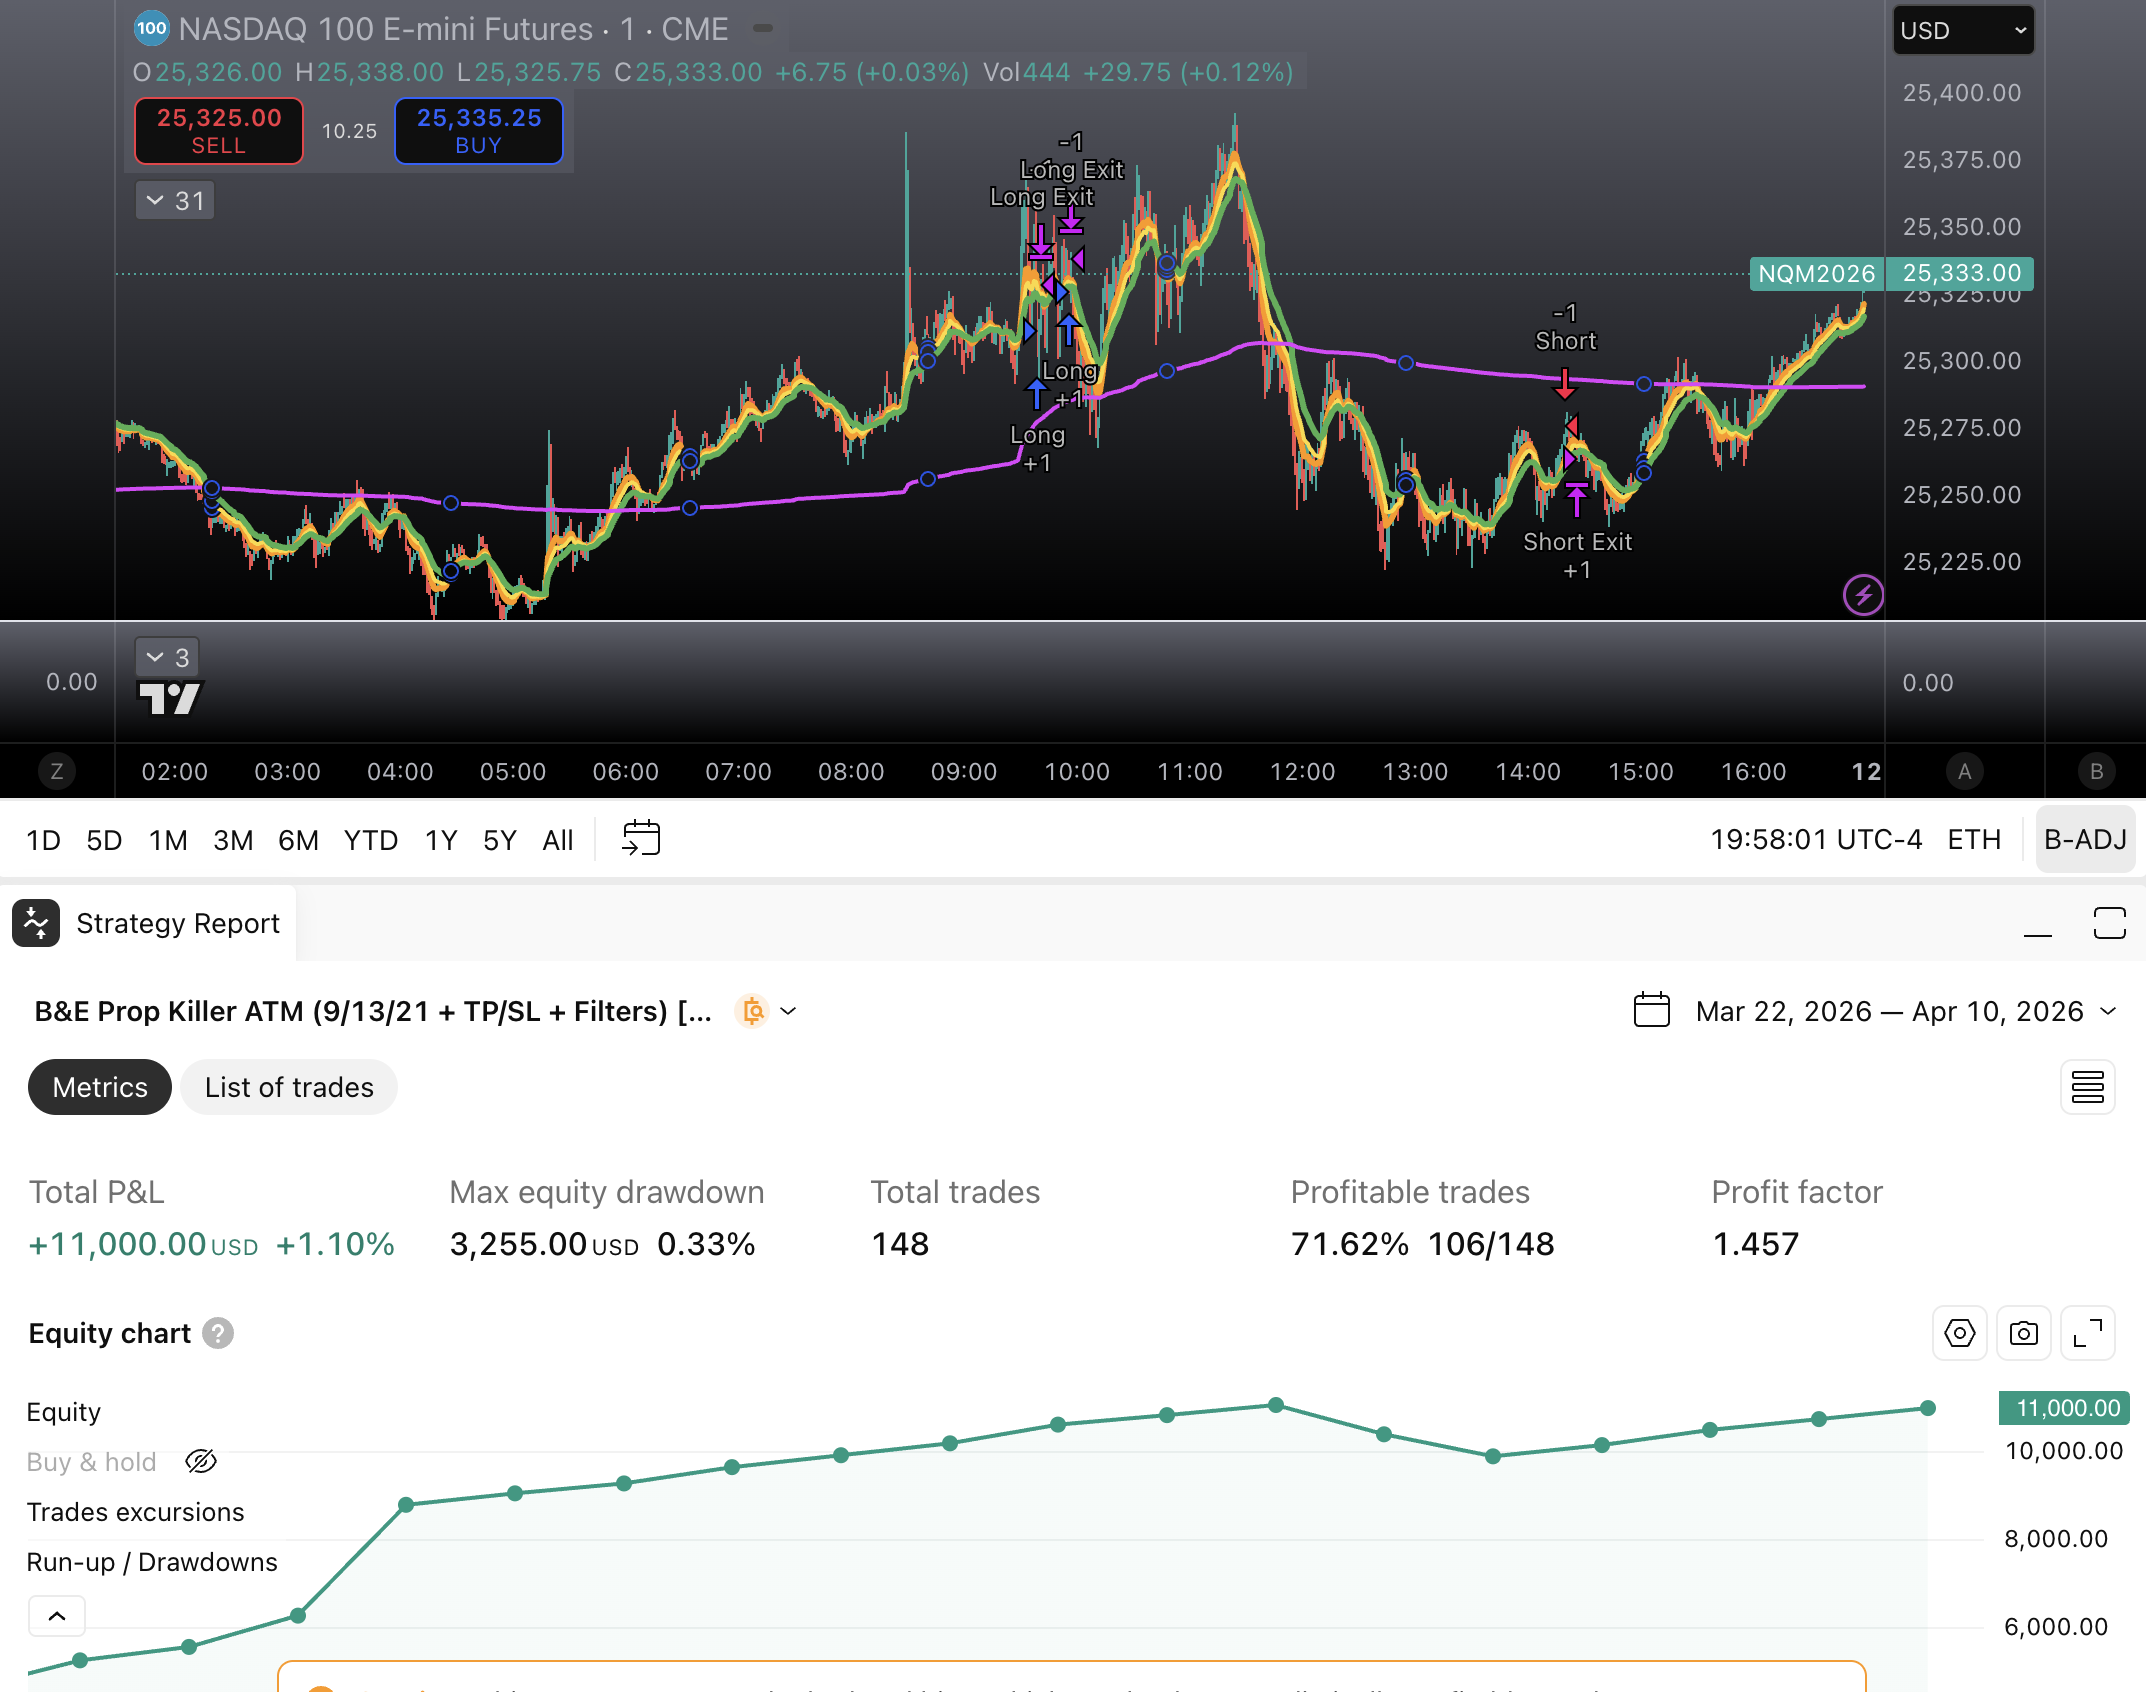Open the metrics table view icon
Screen dimensions: 2146x1692
tap(2087, 1087)
